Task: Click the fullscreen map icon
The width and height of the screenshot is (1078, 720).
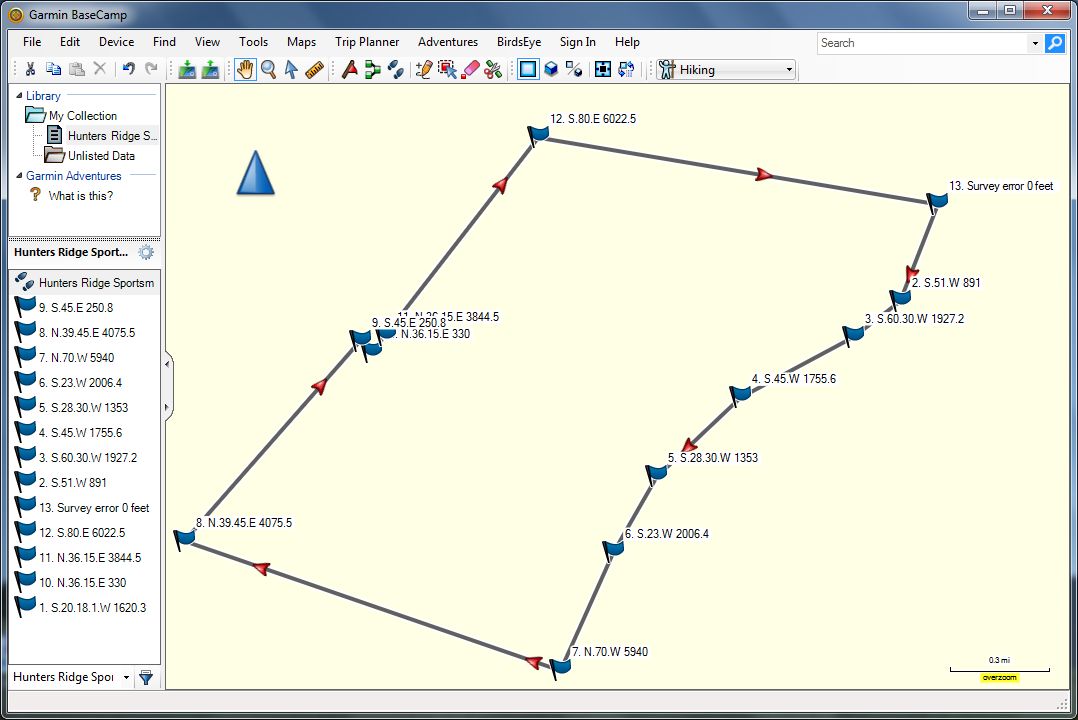Action: pyautogui.click(x=603, y=69)
